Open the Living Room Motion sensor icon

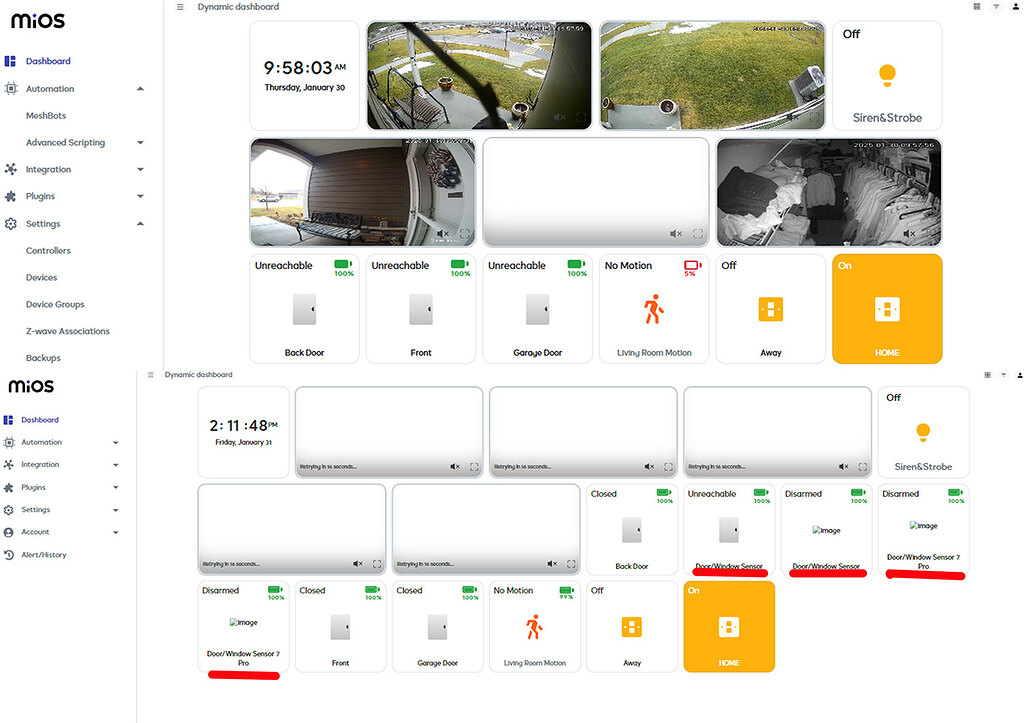coord(653,310)
